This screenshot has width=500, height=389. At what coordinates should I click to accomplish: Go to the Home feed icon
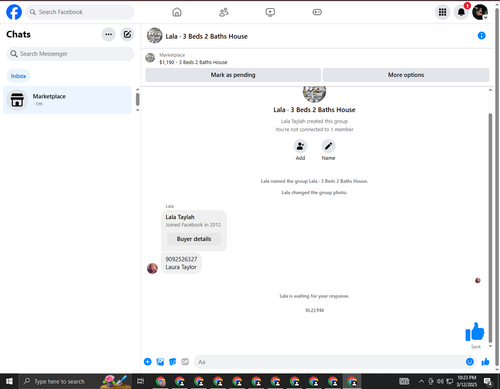[x=177, y=12]
